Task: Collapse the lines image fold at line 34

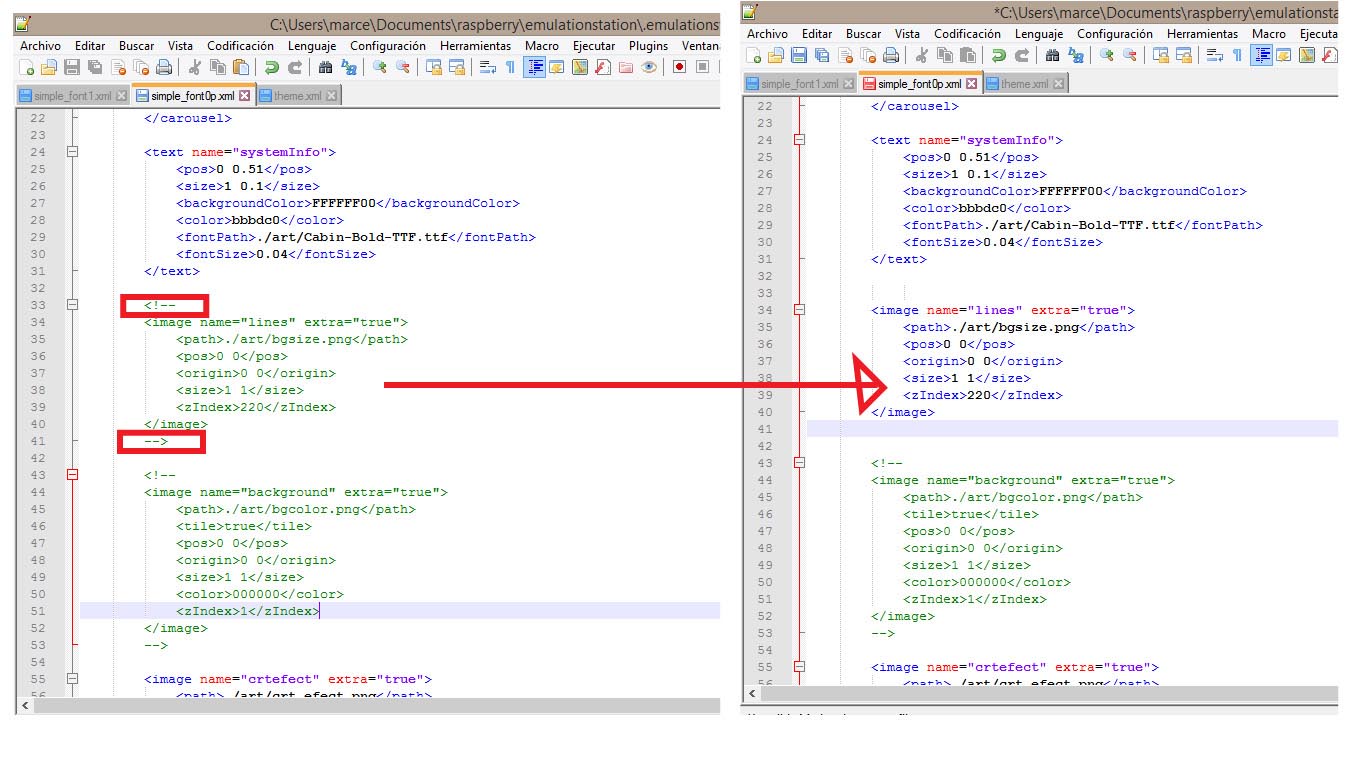Action: point(798,310)
